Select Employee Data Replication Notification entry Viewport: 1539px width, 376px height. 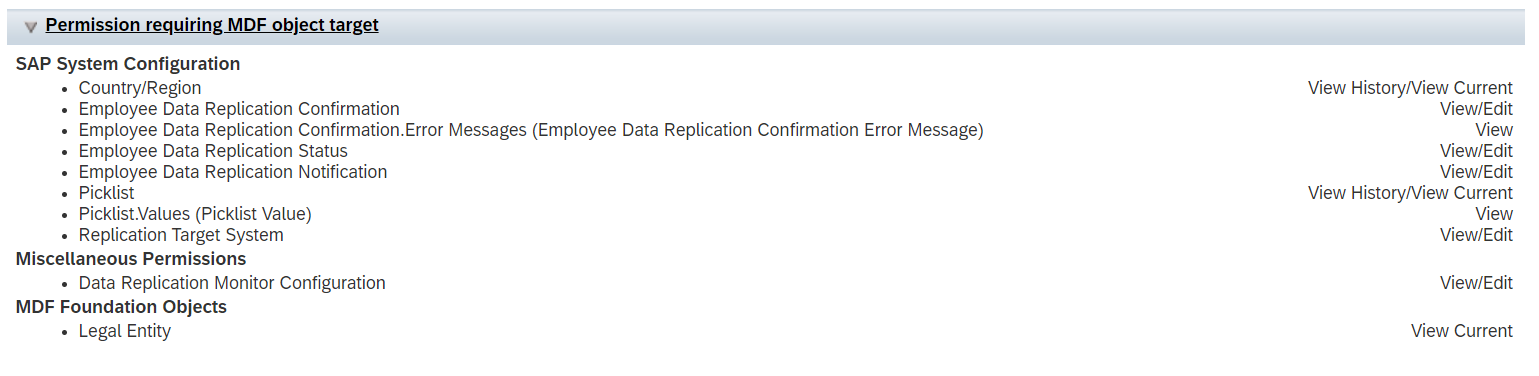233,172
